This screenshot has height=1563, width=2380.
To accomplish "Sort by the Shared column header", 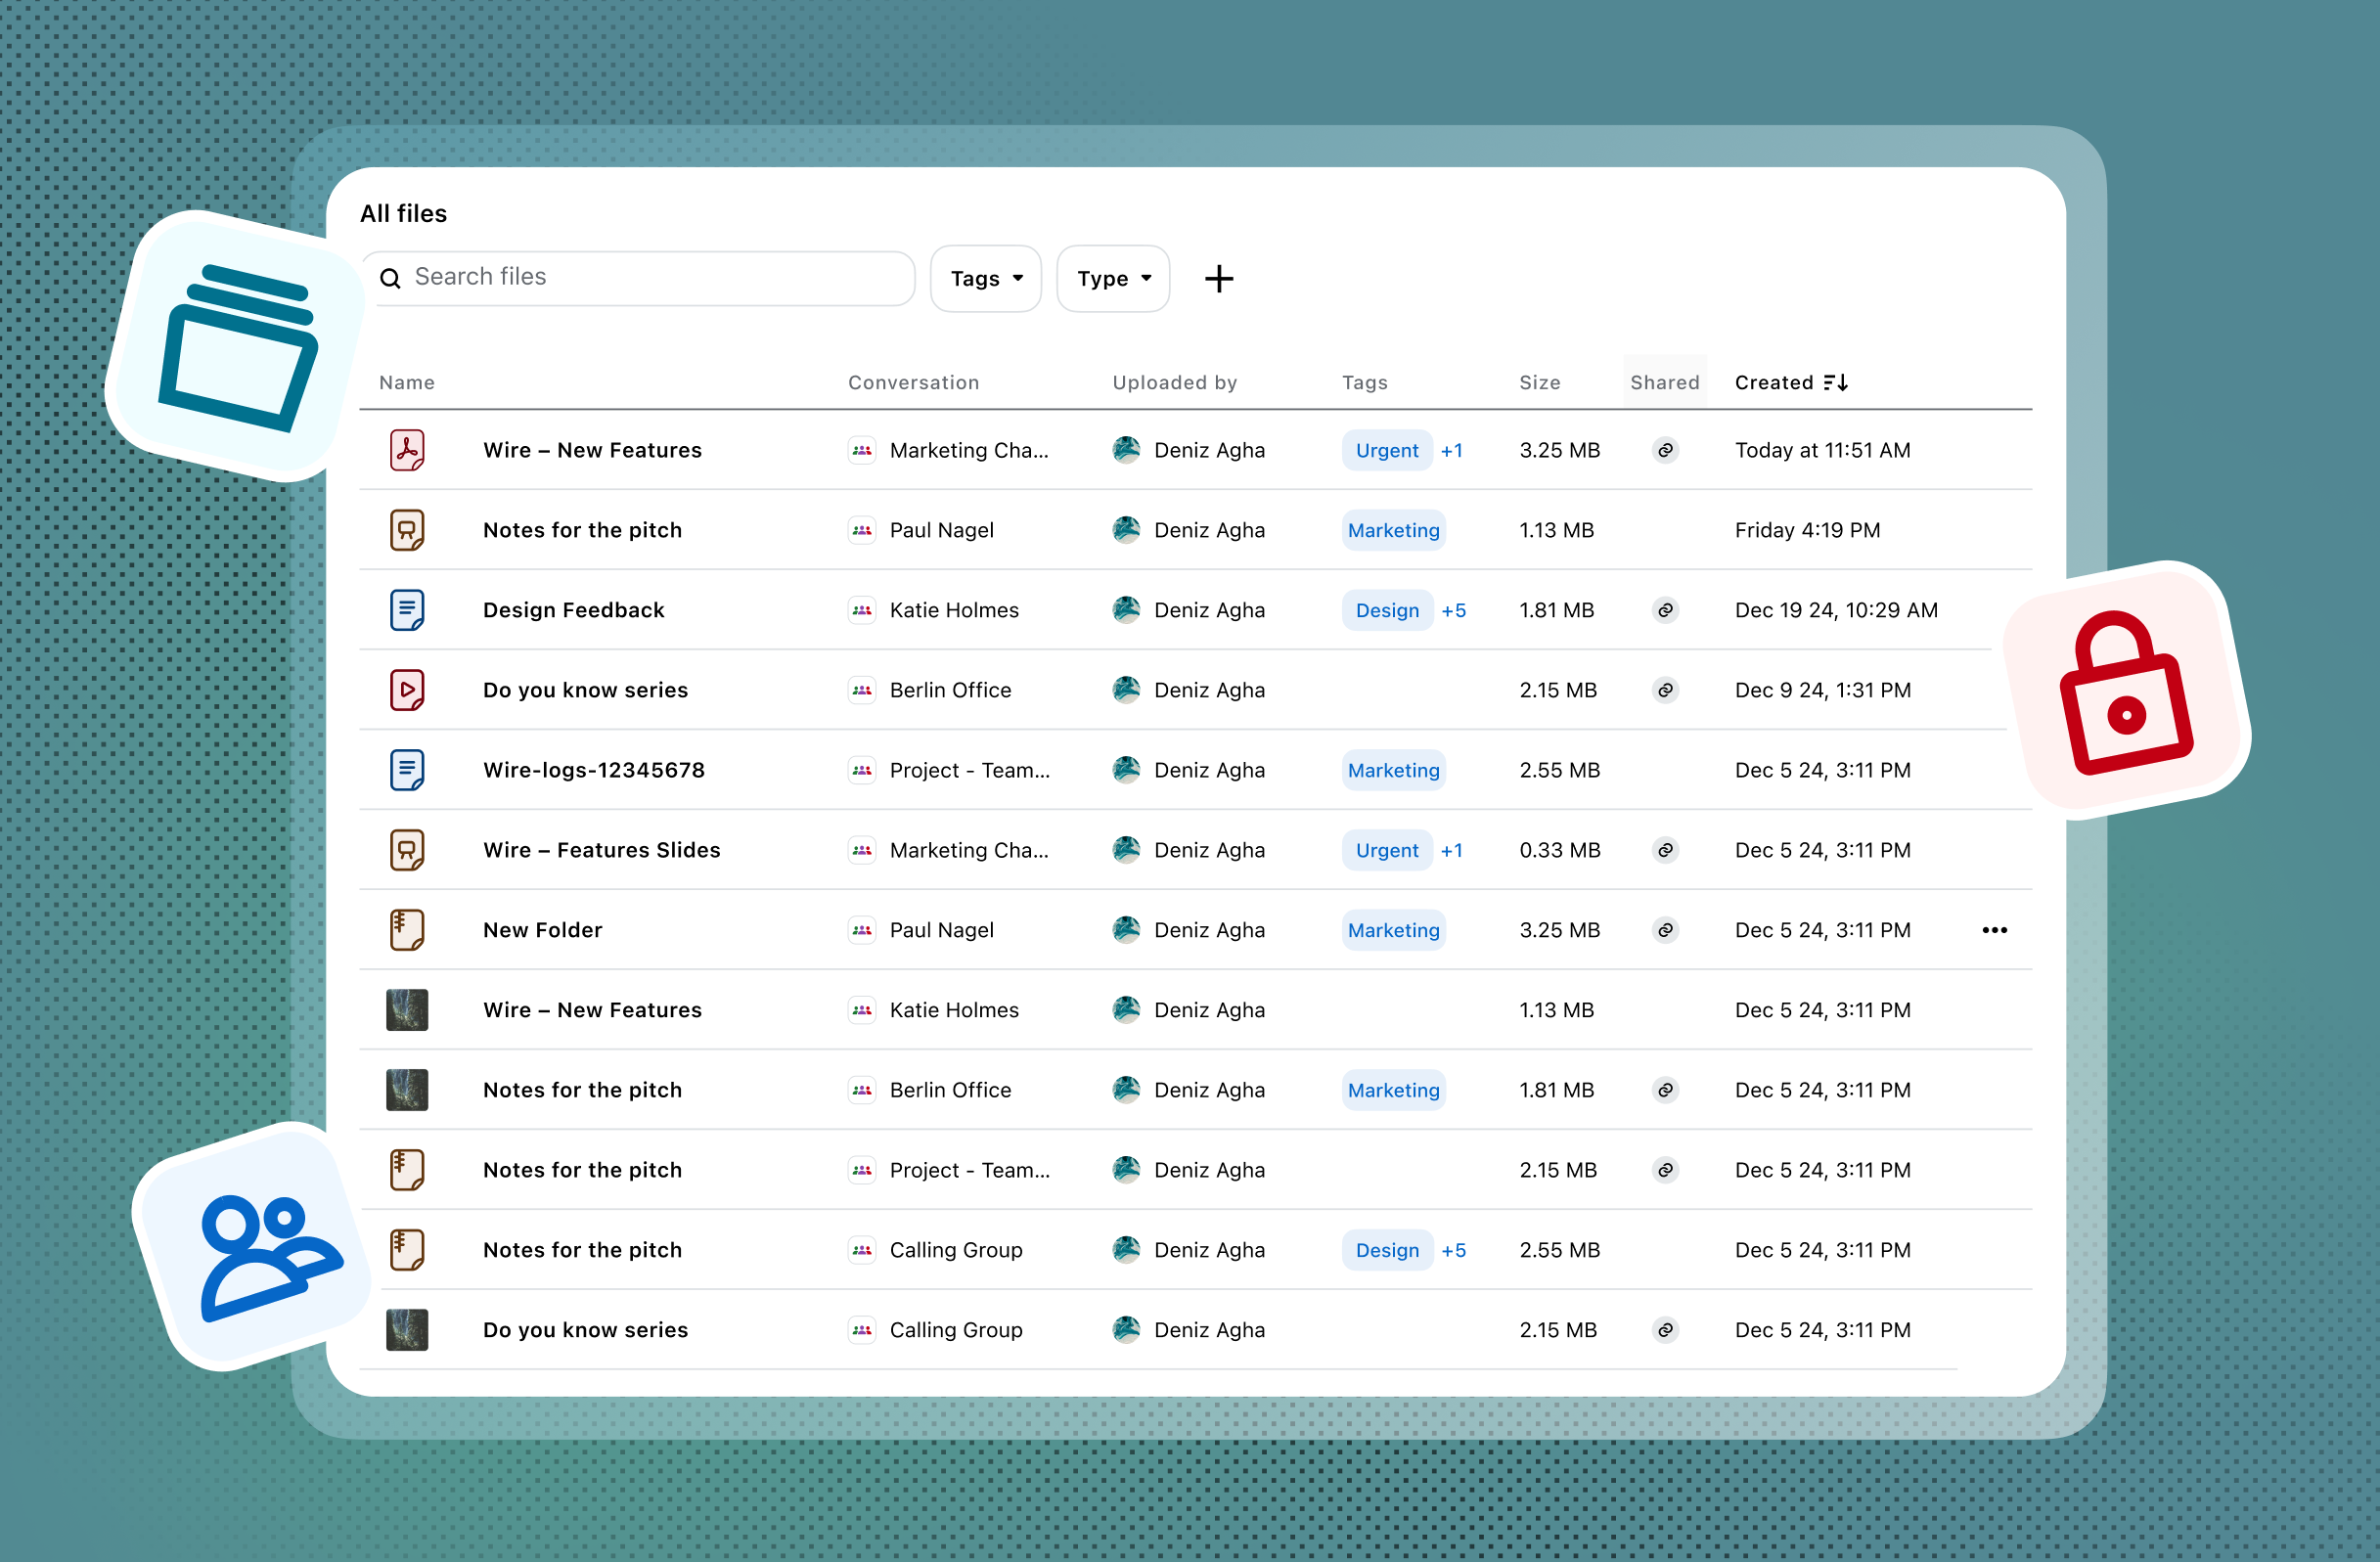I will [x=1665, y=383].
